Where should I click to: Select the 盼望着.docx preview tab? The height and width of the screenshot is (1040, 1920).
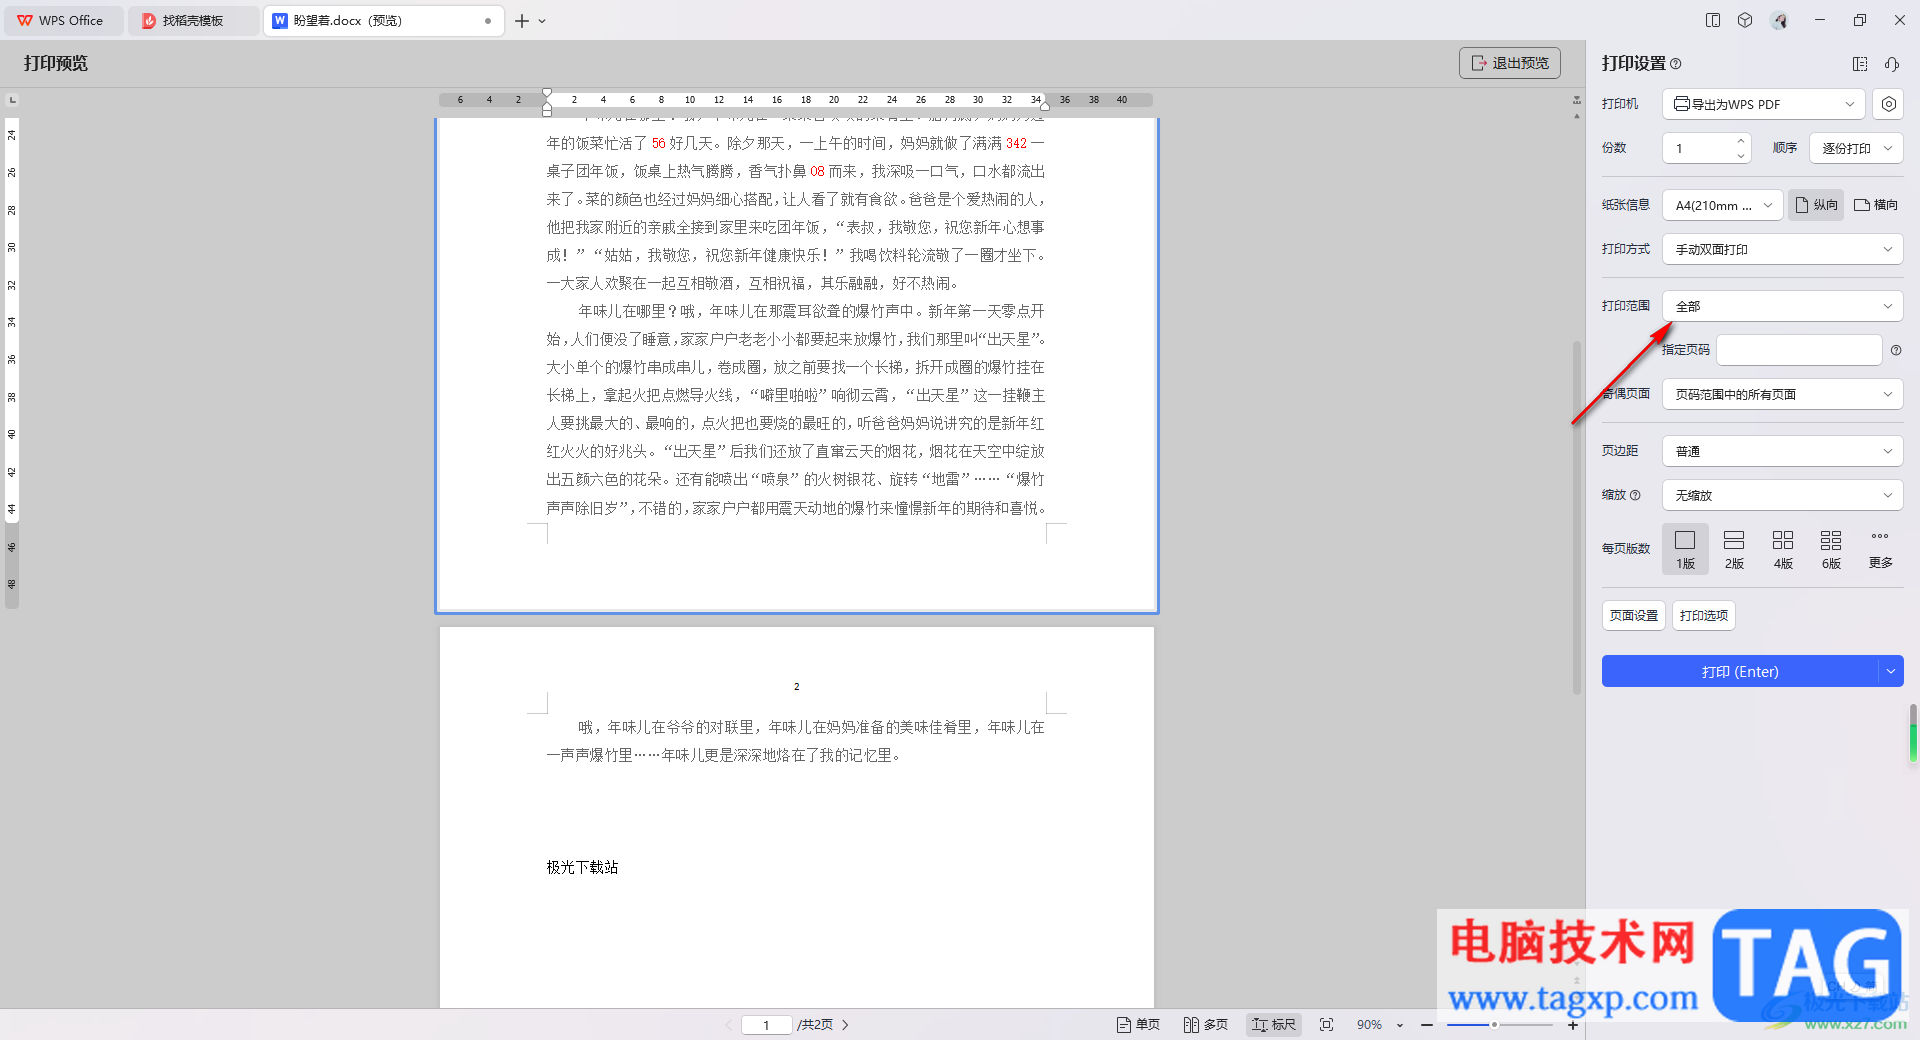pos(383,20)
